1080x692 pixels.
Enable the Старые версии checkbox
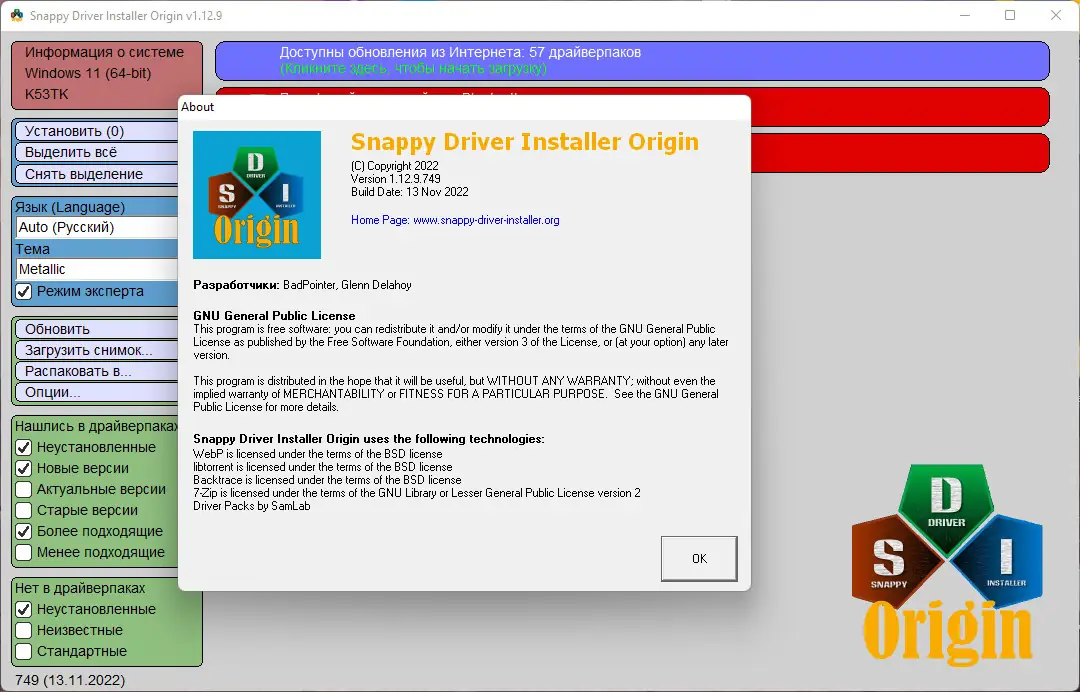click(24, 510)
